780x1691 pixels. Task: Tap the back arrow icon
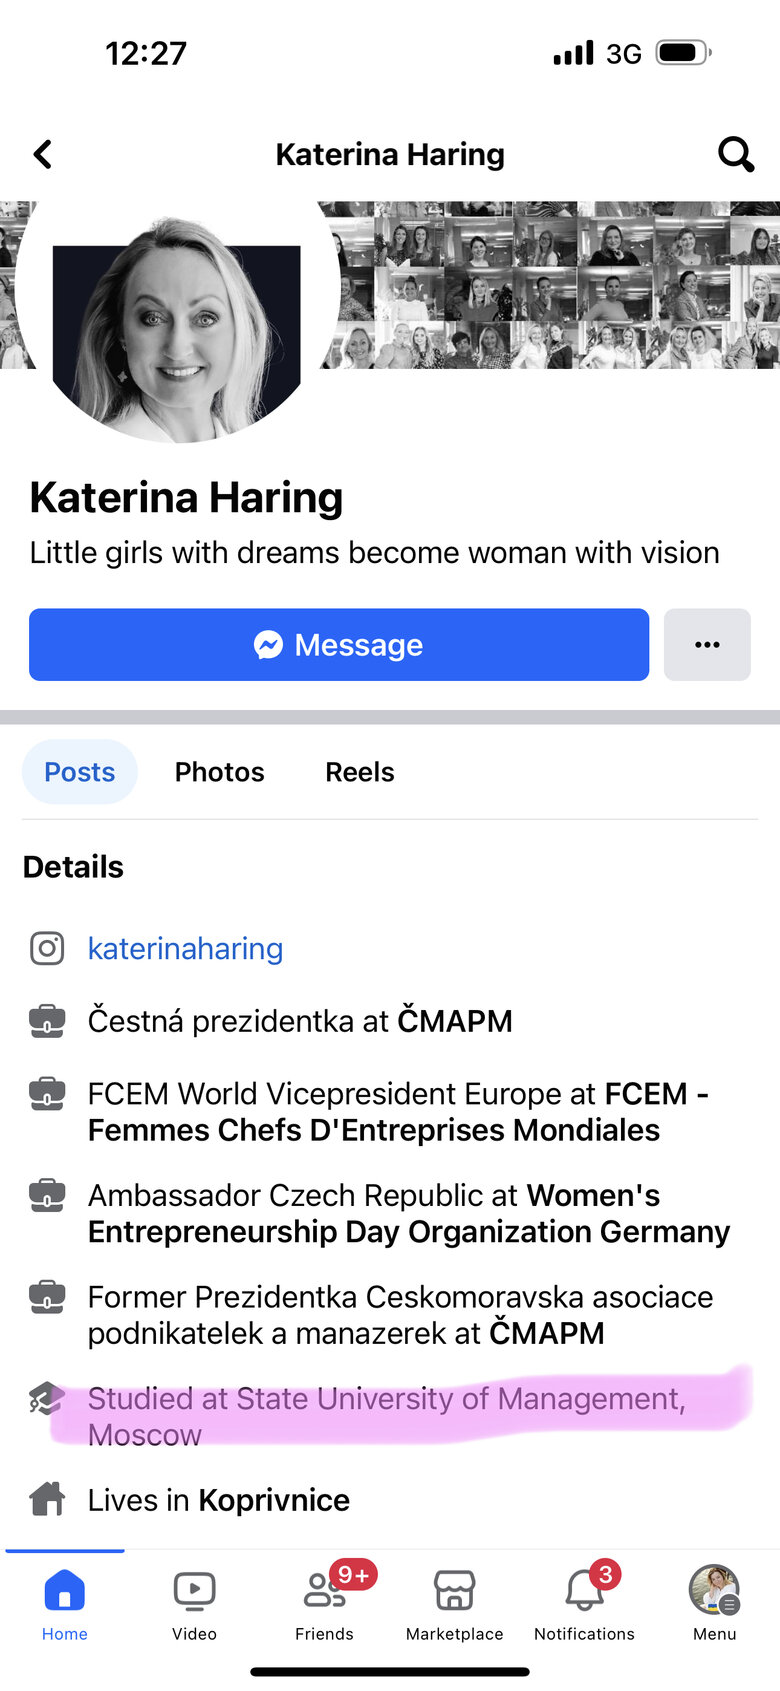[x=42, y=154]
